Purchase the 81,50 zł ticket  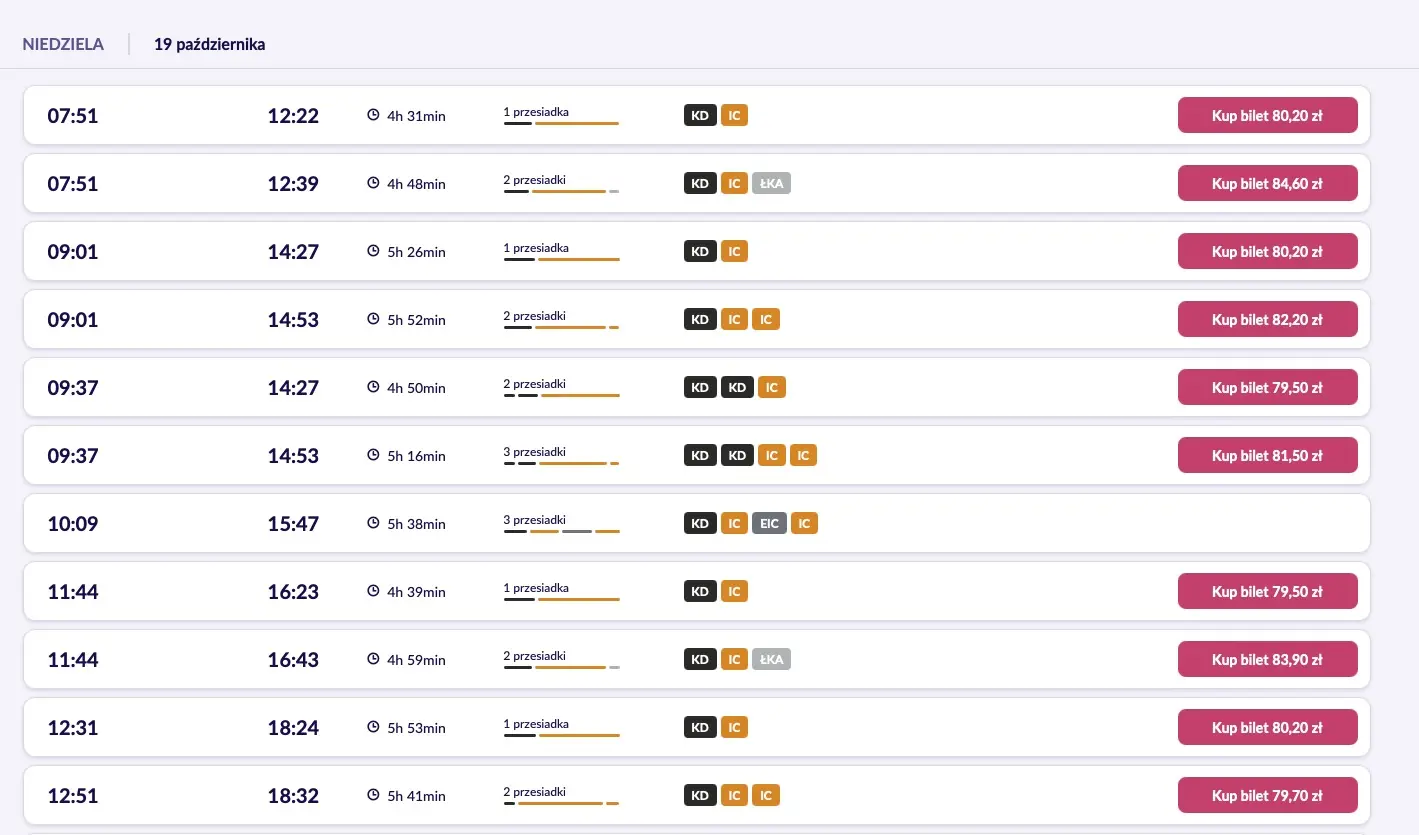coord(1267,455)
